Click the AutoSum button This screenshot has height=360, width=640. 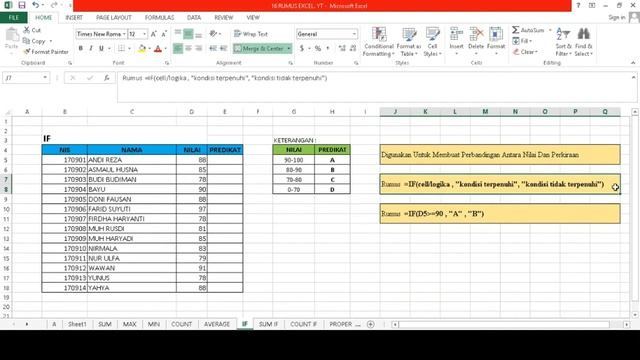pyautogui.click(x=529, y=30)
